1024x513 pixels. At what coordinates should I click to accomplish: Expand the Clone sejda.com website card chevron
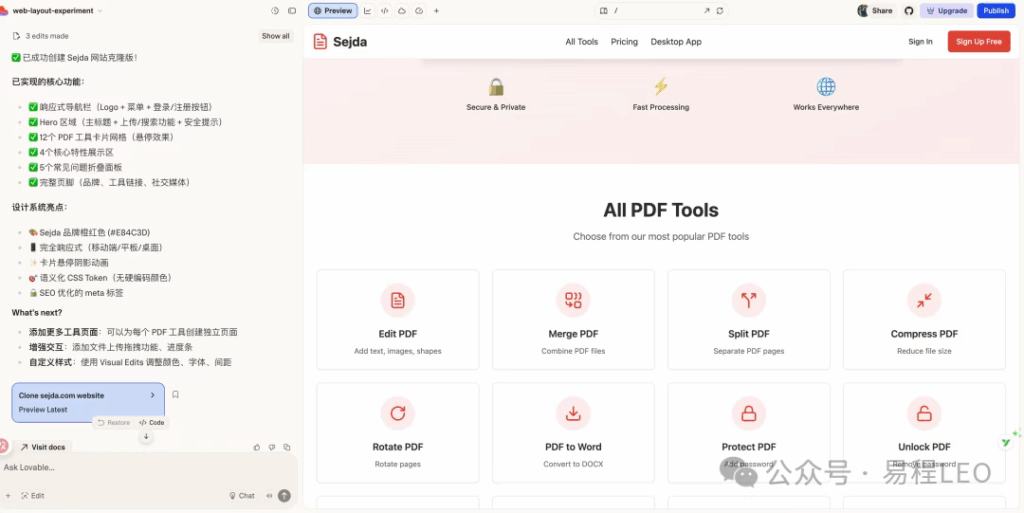[152, 395]
